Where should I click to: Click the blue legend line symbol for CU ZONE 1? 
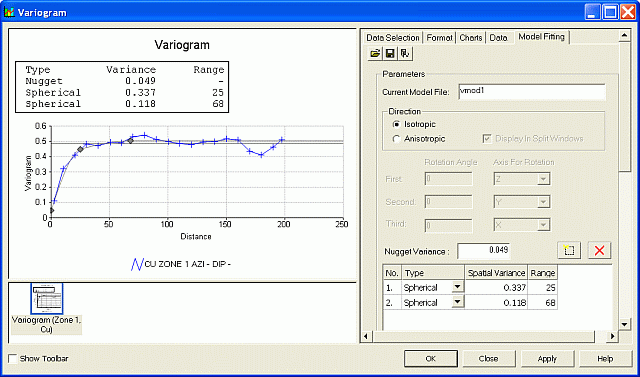(136, 264)
